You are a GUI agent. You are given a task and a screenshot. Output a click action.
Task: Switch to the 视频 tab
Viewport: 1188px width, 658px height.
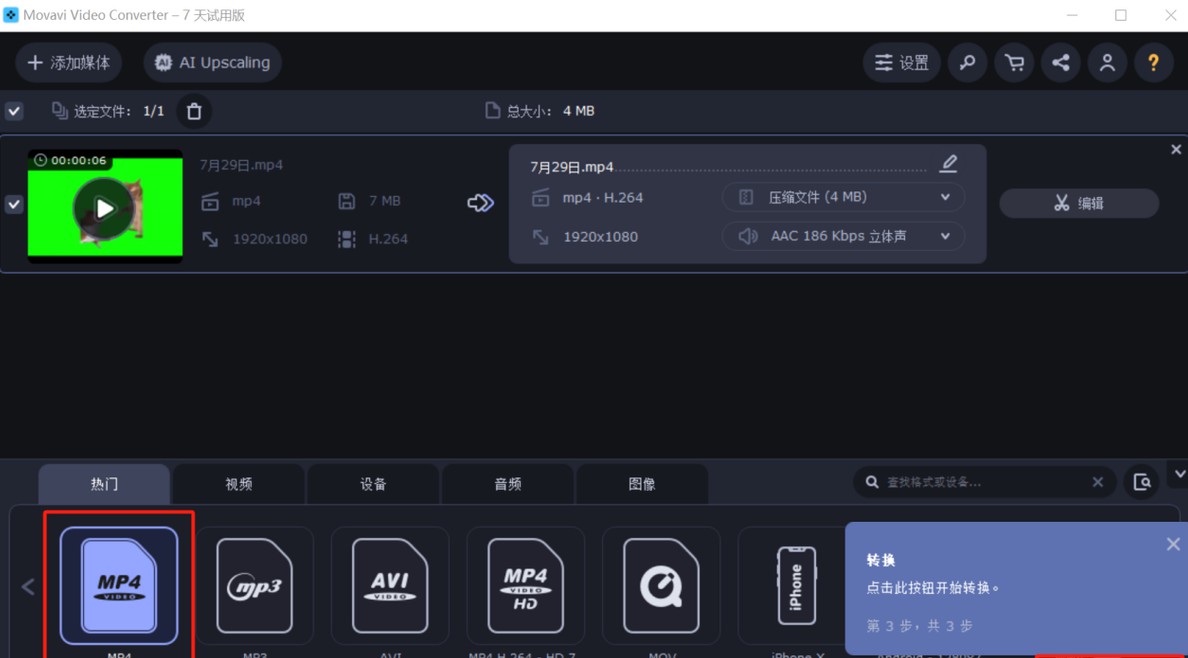coord(239,484)
